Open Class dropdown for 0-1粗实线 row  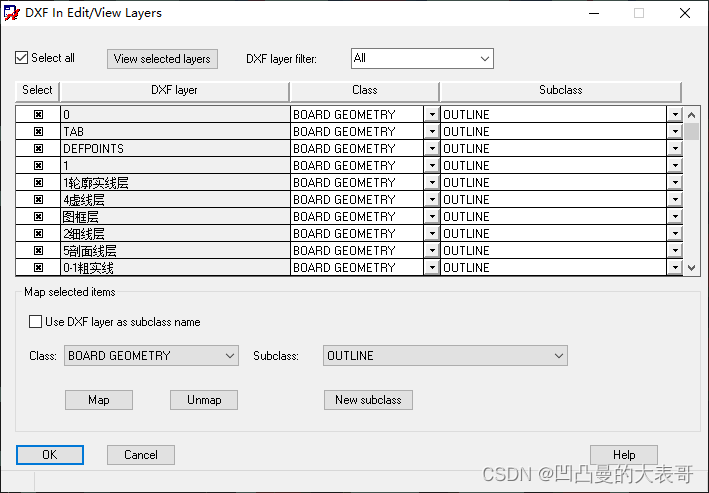click(432, 268)
